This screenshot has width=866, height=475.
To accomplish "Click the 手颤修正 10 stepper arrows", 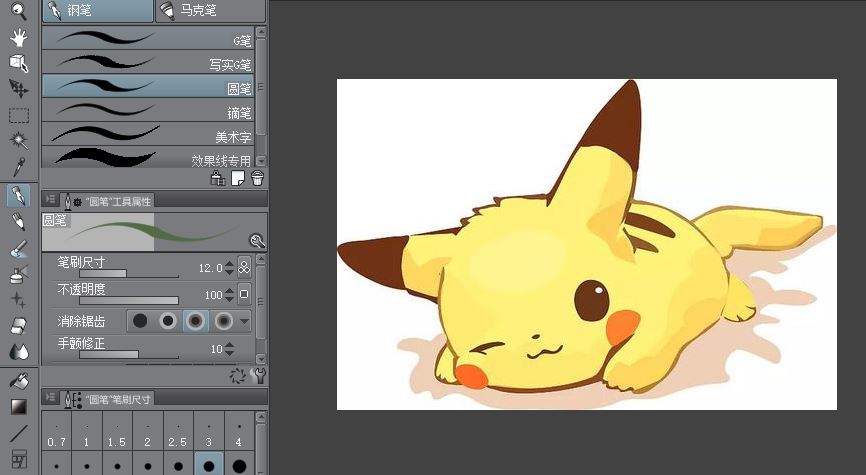I will [x=229, y=349].
